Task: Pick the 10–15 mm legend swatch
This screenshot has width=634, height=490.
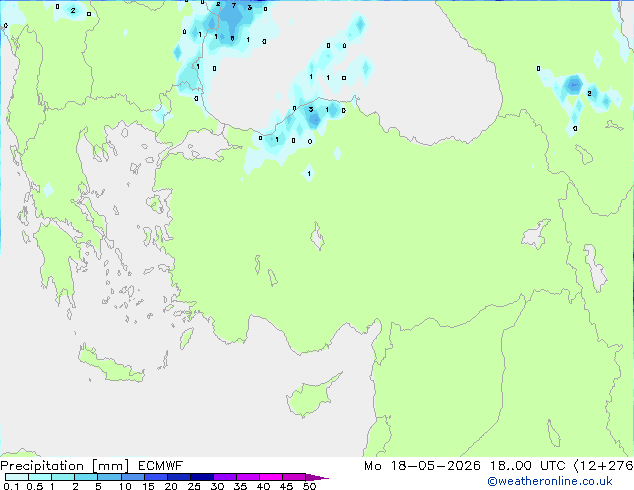Action: click(x=133, y=477)
